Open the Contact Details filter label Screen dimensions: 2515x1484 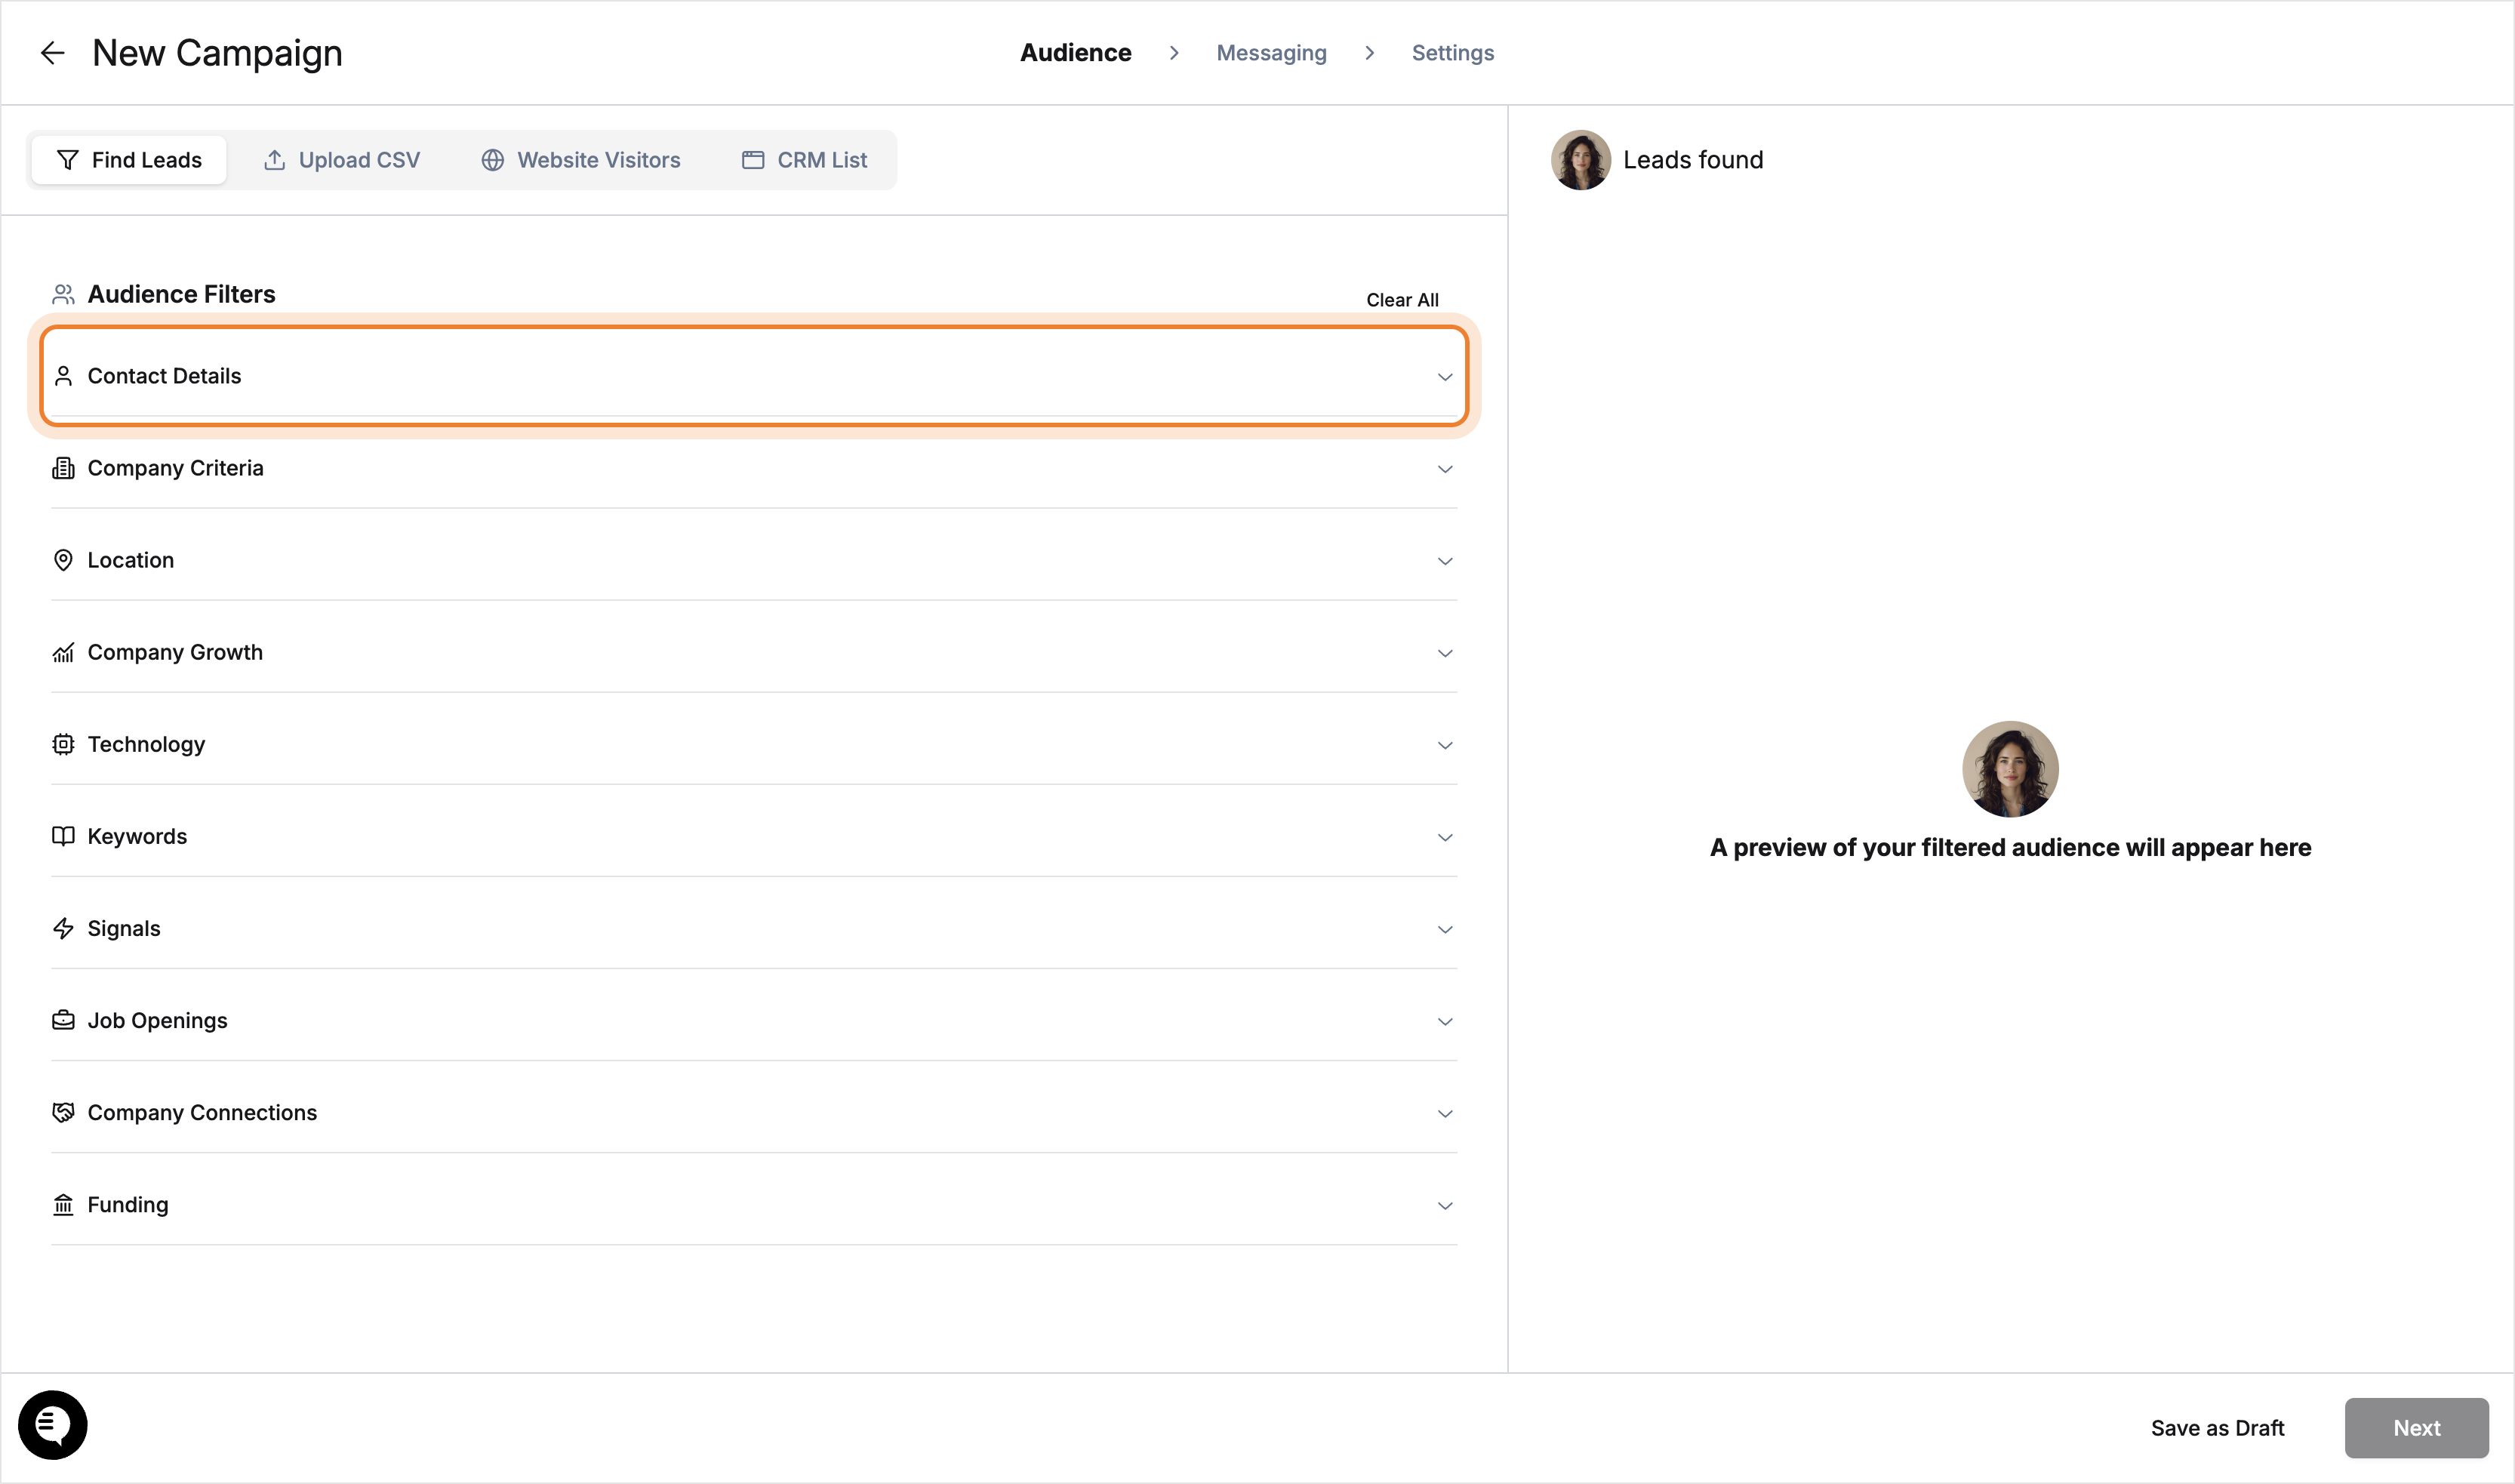[164, 376]
